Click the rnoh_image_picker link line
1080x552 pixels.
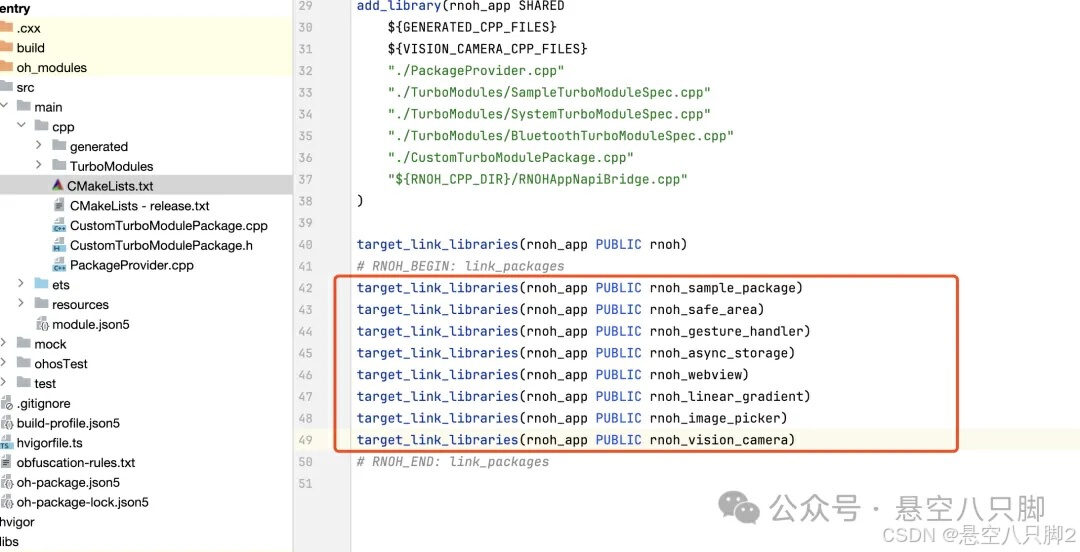(x=572, y=418)
